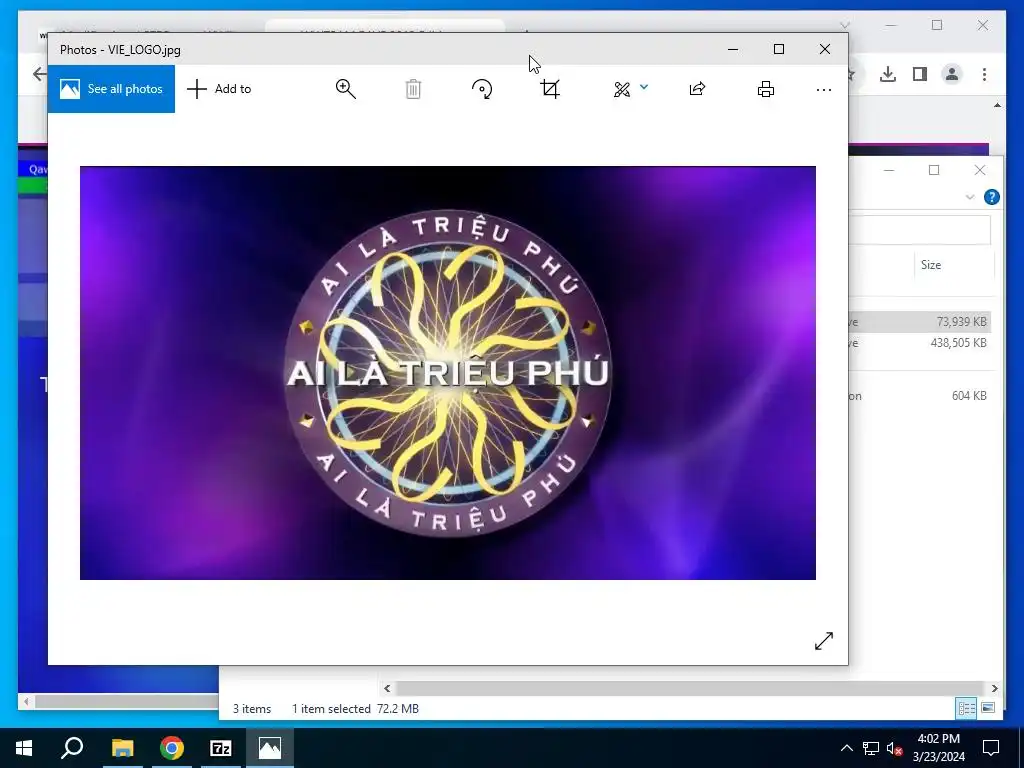The width and height of the screenshot is (1024, 768).
Task: Open the See more ellipsis menu
Action: [x=824, y=89]
